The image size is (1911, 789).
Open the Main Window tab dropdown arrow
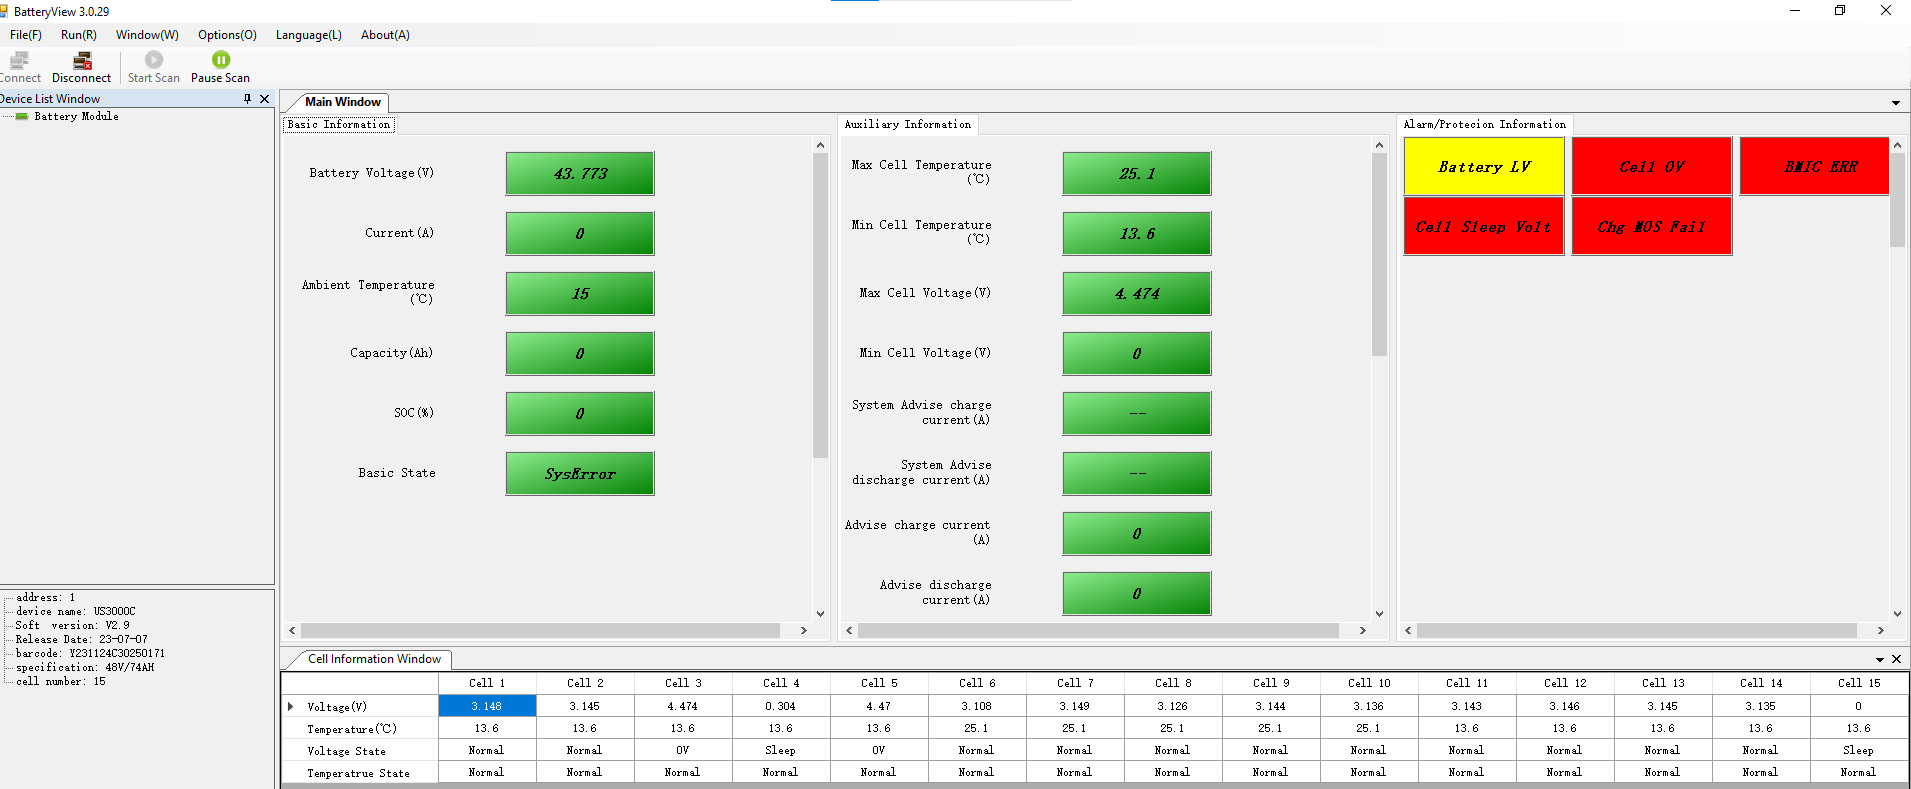(x=1895, y=103)
